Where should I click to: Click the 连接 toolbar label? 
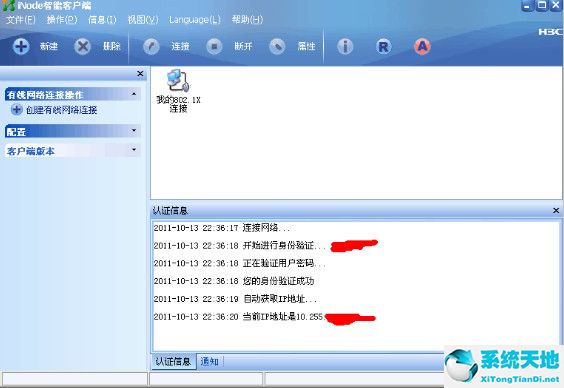pyautogui.click(x=180, y=46)
